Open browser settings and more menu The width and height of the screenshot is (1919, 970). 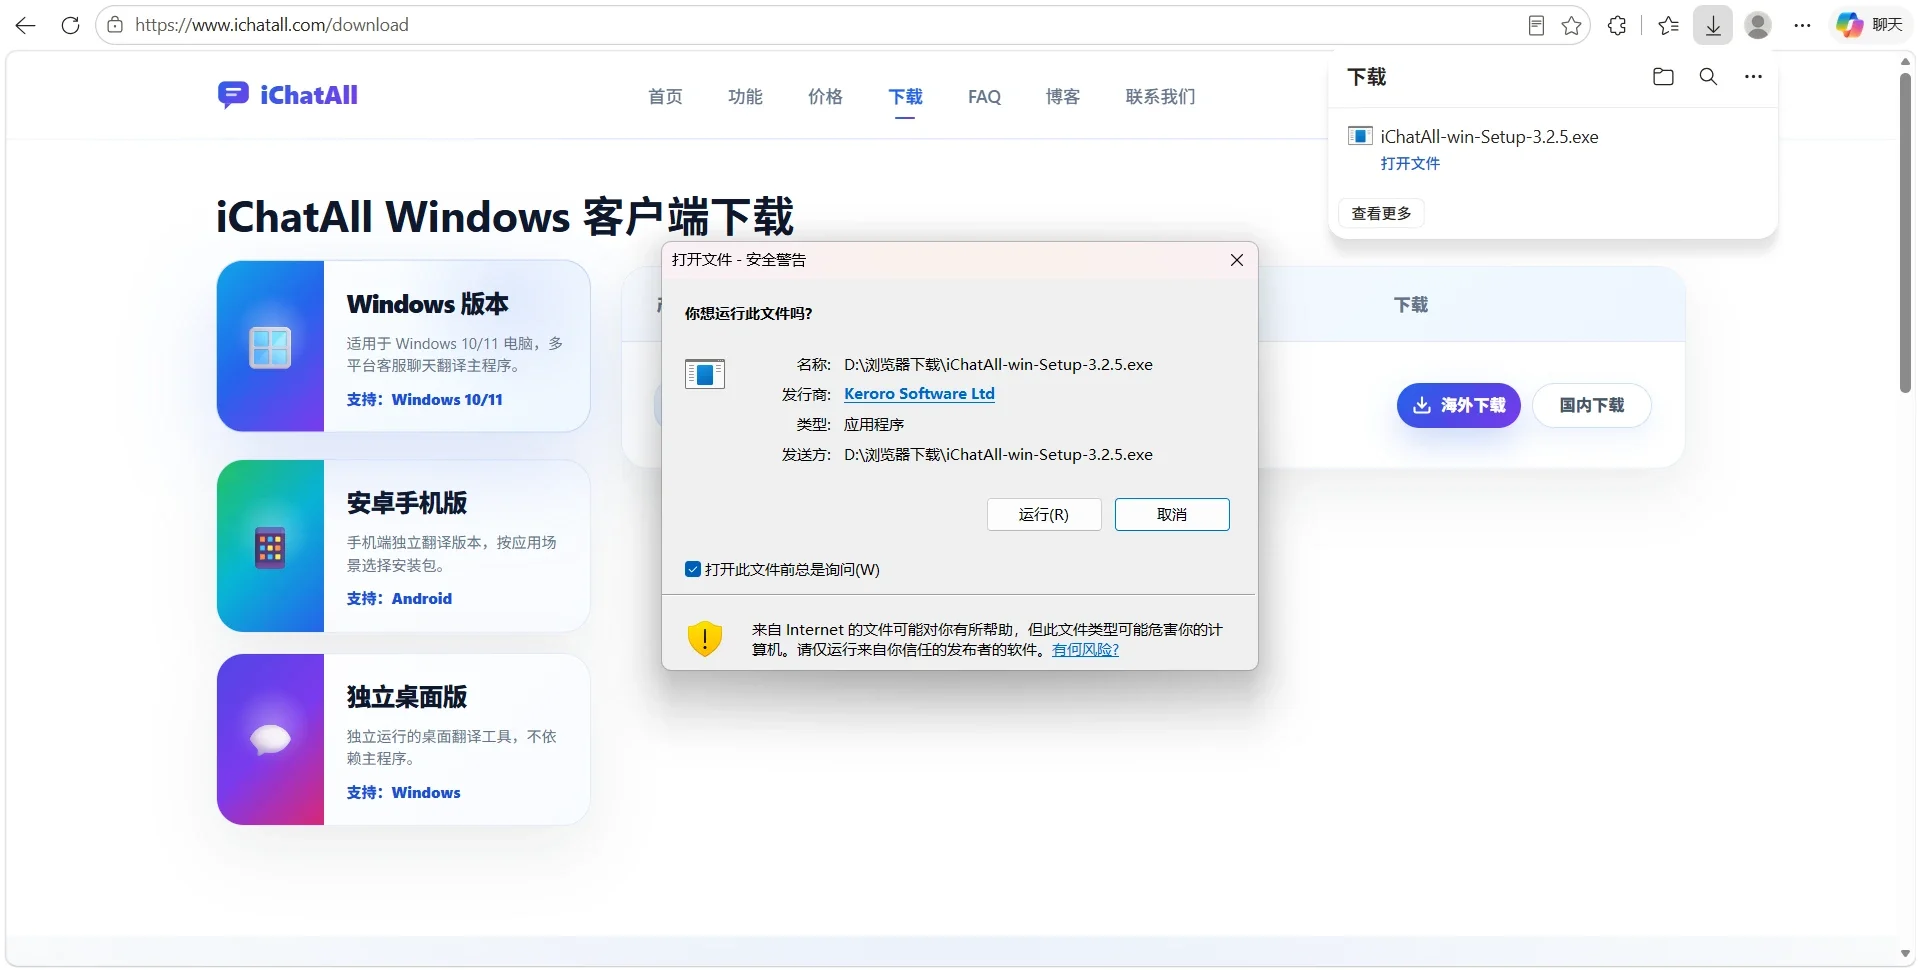pyautogui.click(x=1802, y=26)
